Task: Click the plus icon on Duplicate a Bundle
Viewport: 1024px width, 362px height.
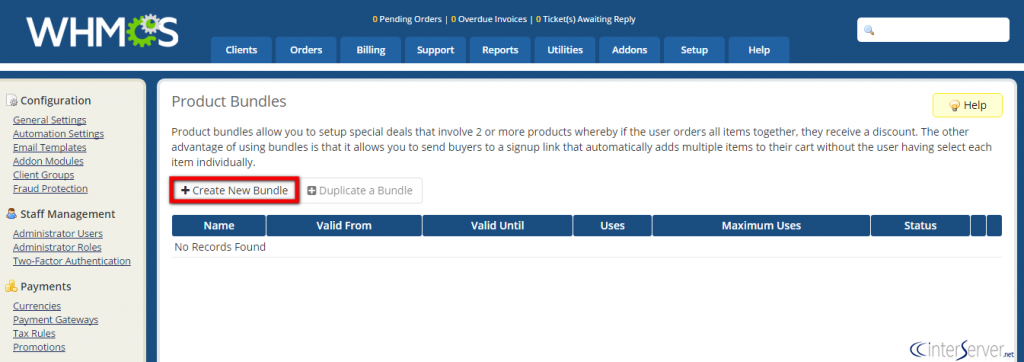Action: (x=312, y=191)
